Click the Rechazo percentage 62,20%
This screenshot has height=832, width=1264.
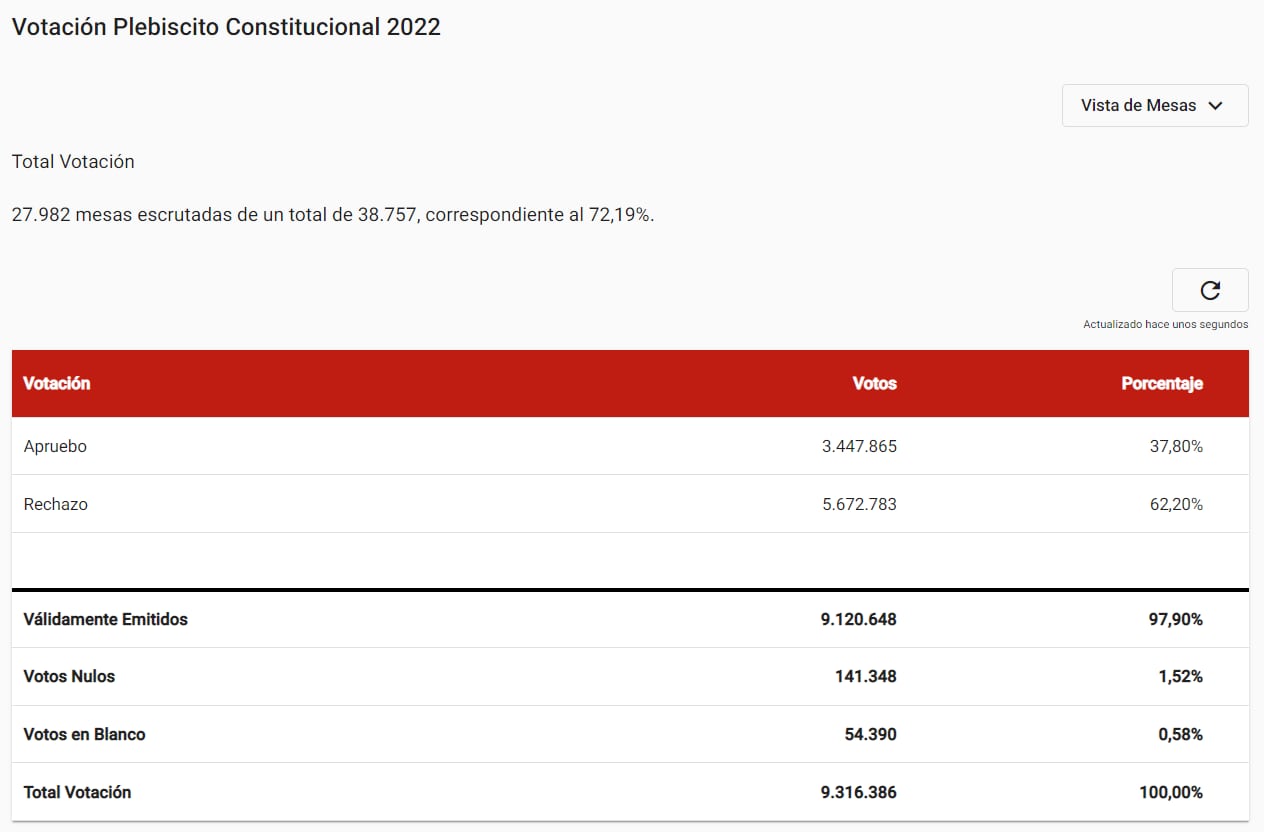click(1177, 504)
